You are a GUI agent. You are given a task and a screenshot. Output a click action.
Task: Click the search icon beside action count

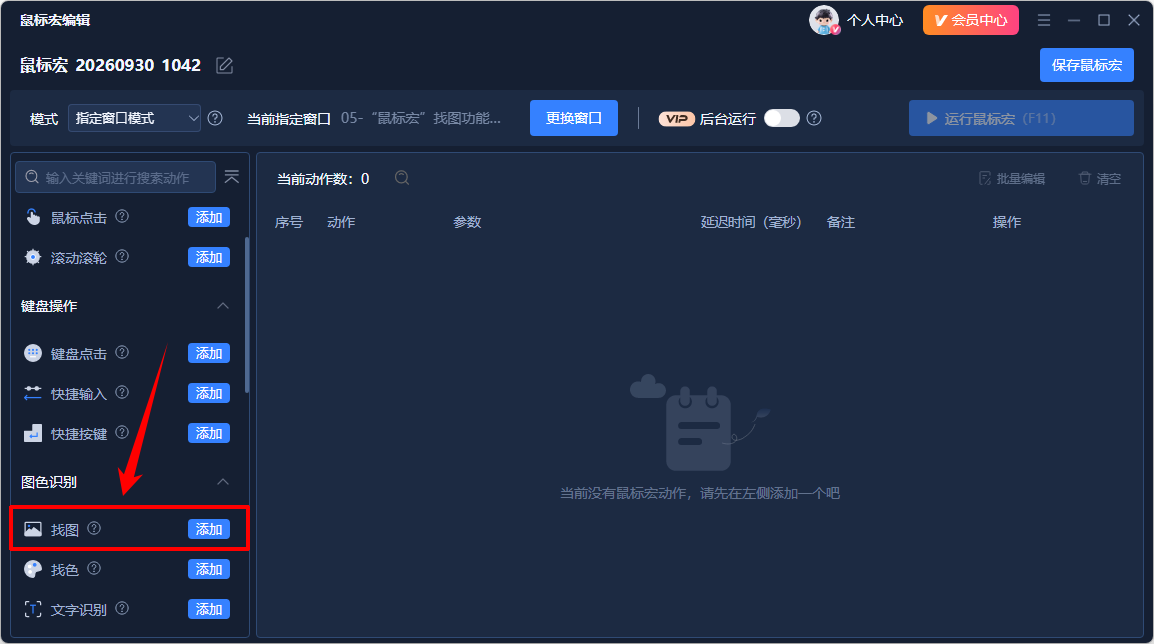pyautogui.click(x=402, y=178)
